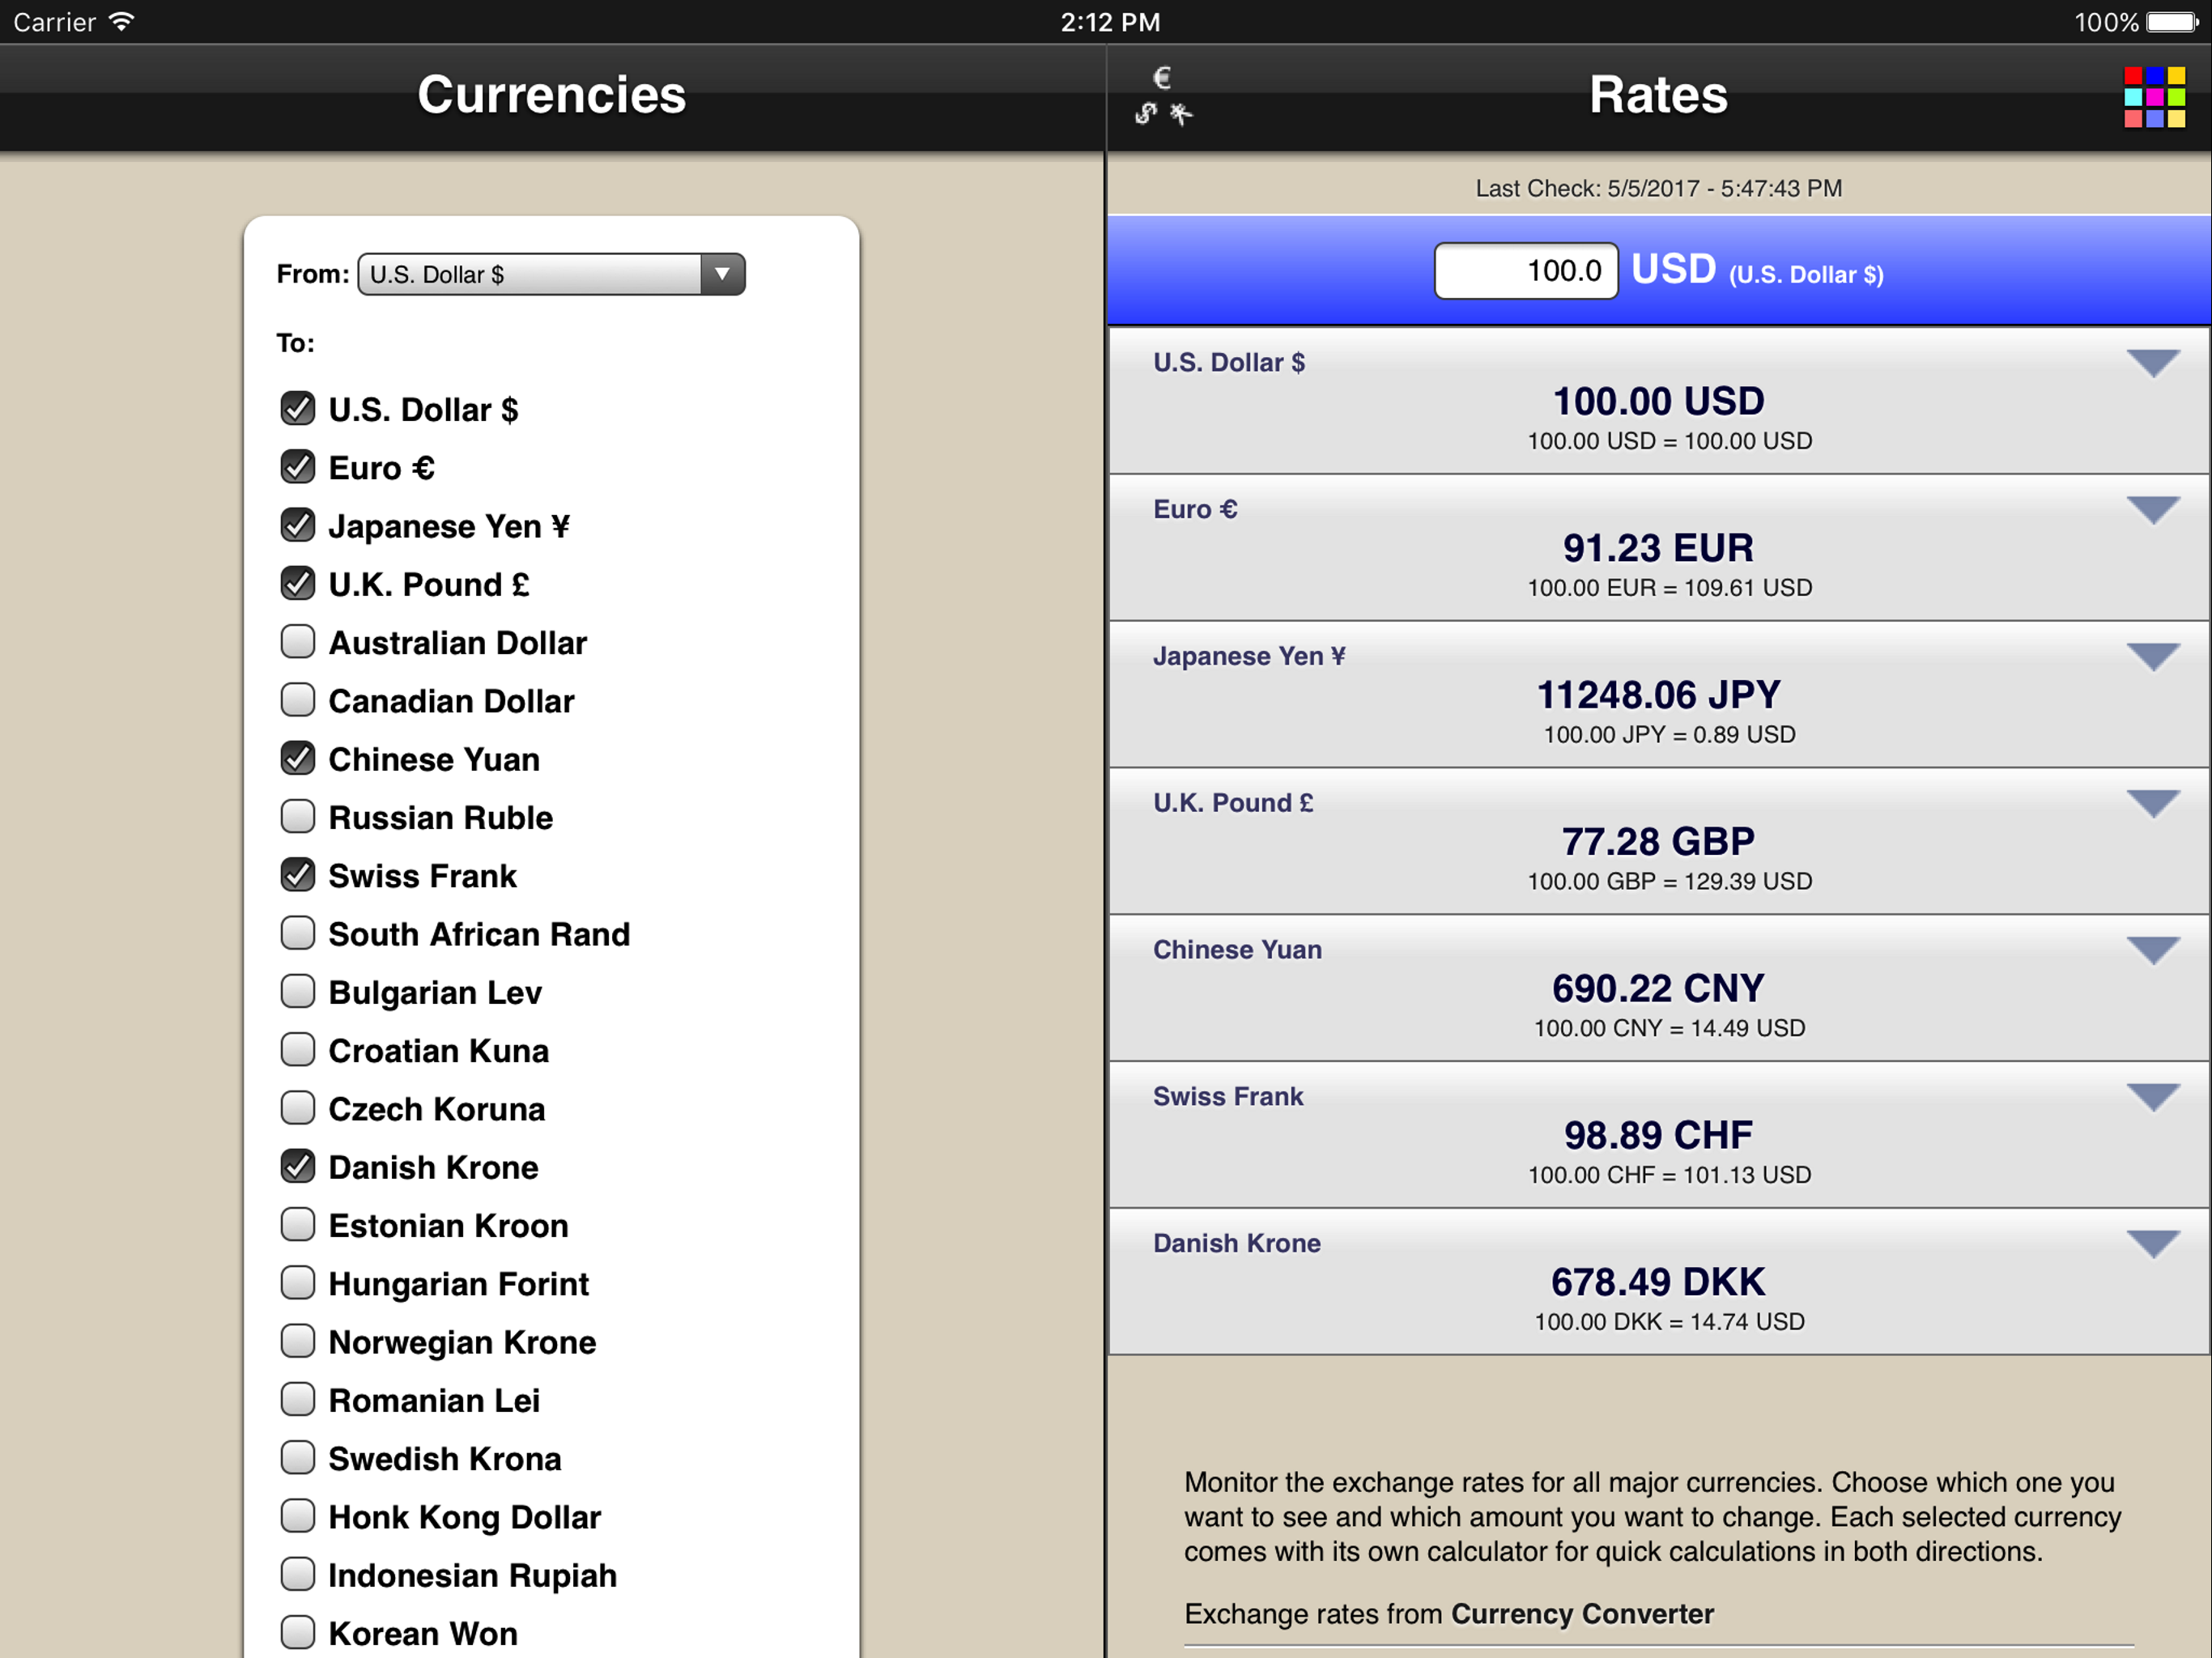Expand the Japanese Yen row triangle
This screenshot has height=1658, width=2212.
(2153, 657)
